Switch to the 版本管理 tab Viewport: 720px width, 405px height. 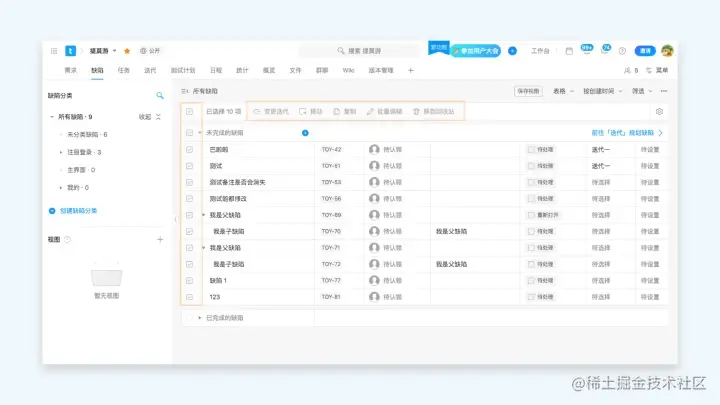click(x=381, y=70)
